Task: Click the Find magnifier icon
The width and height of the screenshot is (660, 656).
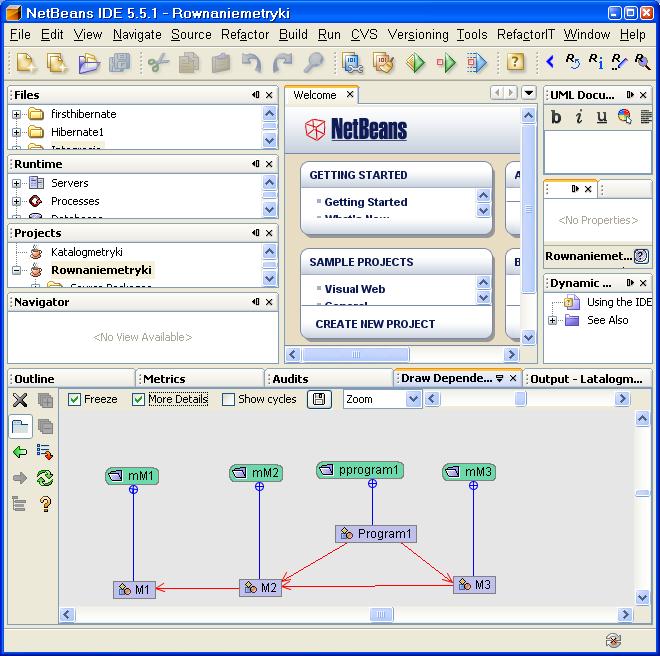Action: pyautogui.click(x=313, y=63)
